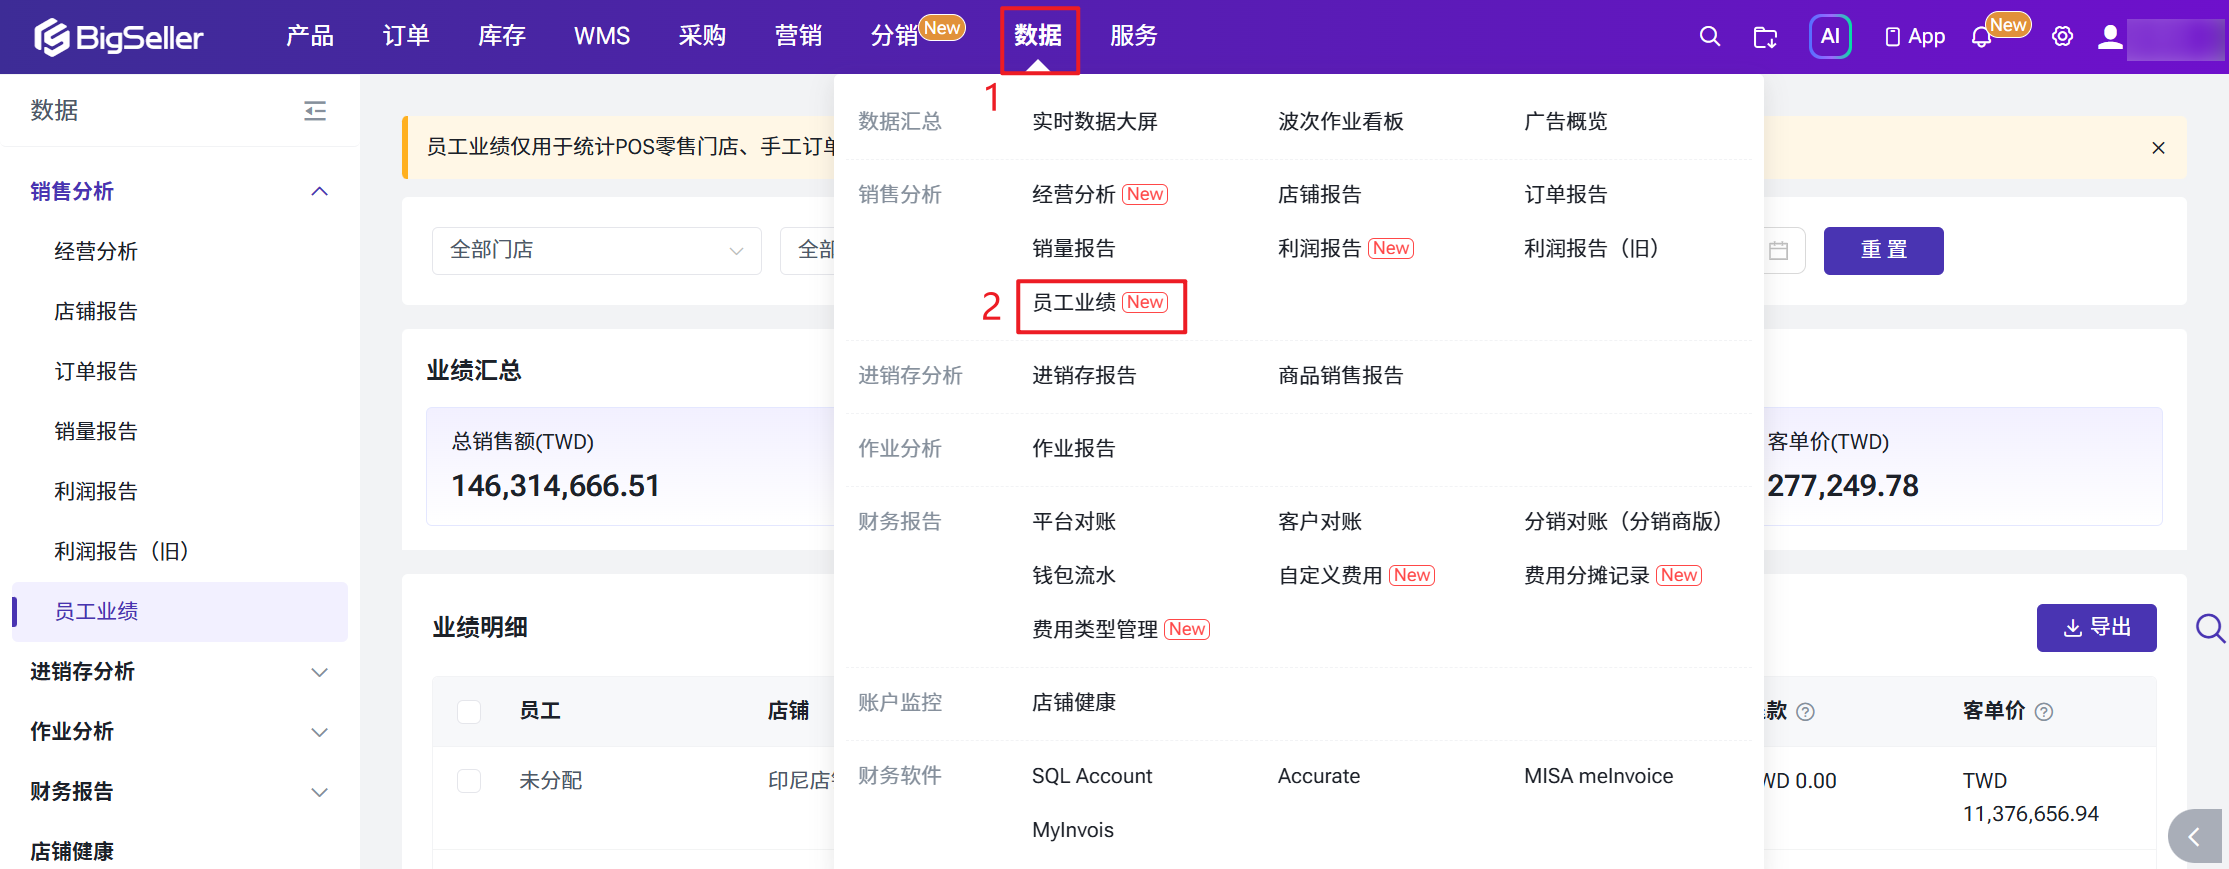The height and width of the screenshot is (869, 2229).
Task: Open the 服务 top menu
Action: pyautogui.click(x=1134, y=37)
